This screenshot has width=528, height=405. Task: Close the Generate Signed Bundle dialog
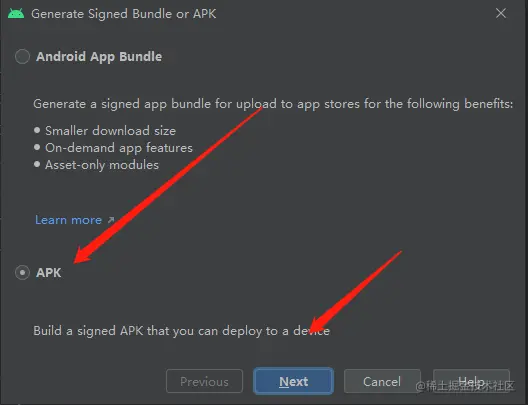click(x=501, y=13)
